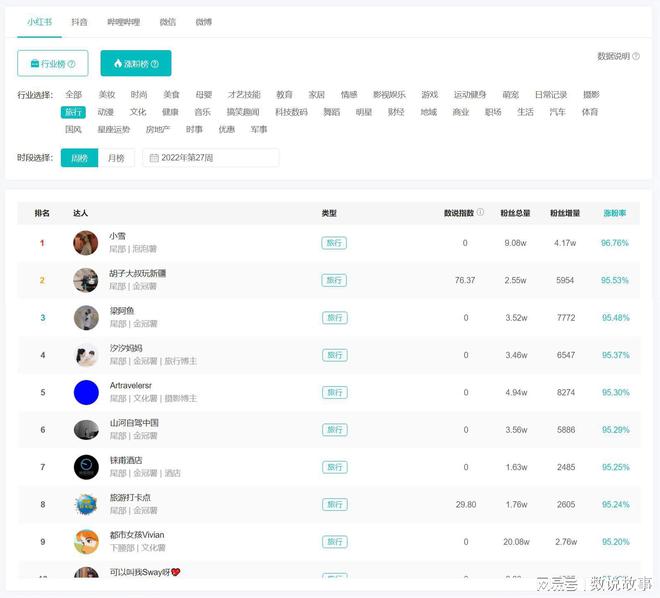Click the 96.76% growth rate value
660x598 pixels.
coord(615,243)
